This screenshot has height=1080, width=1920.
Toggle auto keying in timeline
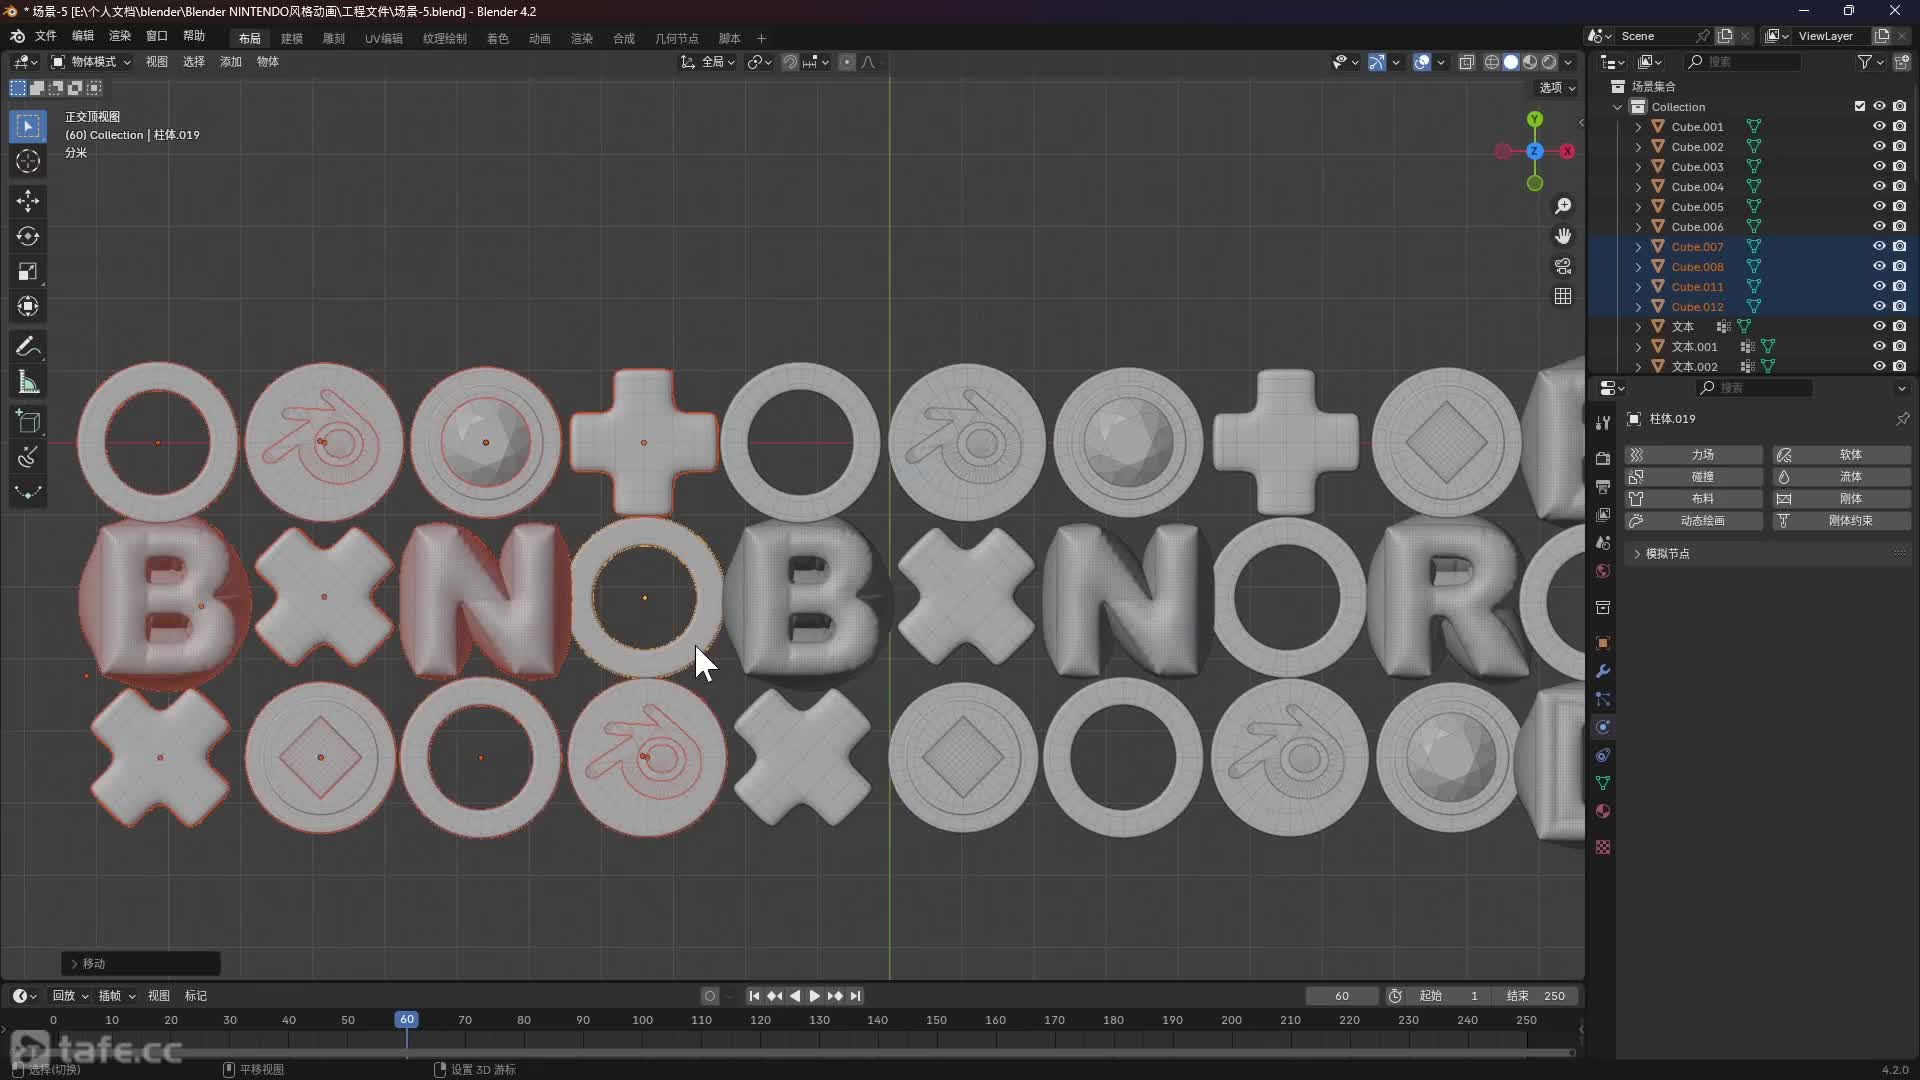click(x=709, y=996)
